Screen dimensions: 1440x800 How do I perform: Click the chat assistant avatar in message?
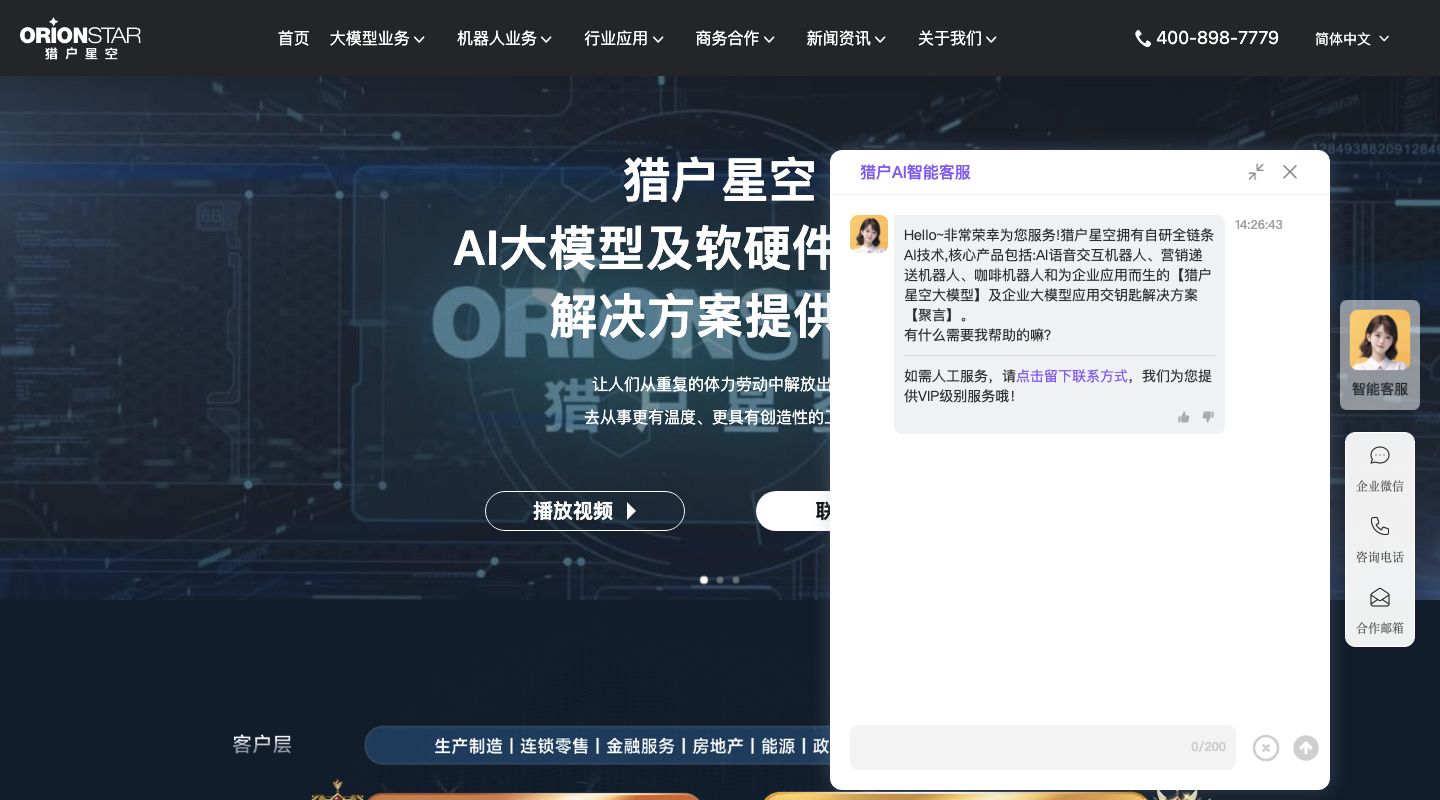click(x=869, y=234)
